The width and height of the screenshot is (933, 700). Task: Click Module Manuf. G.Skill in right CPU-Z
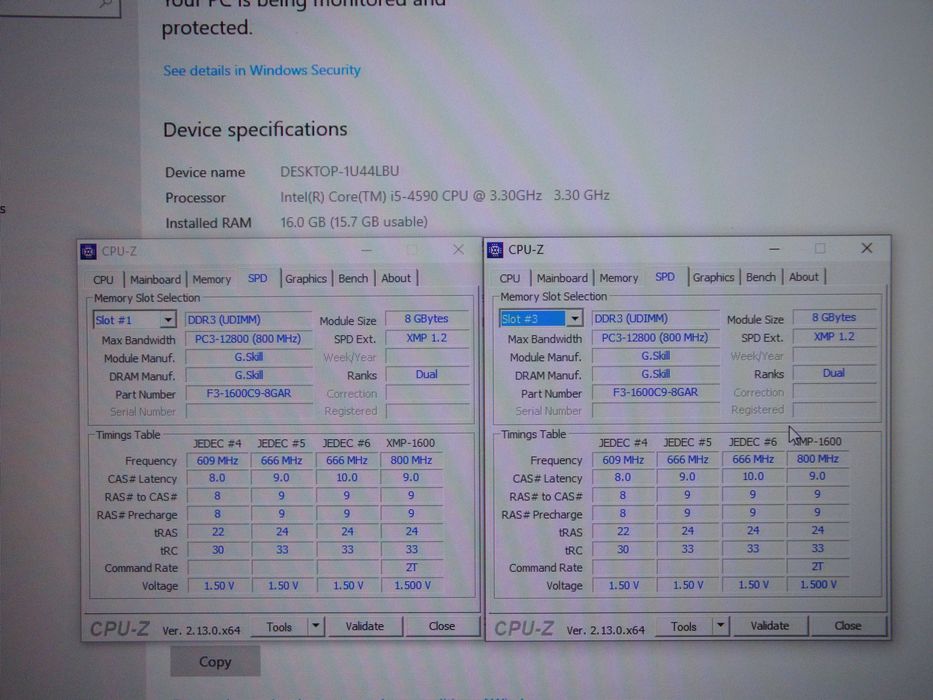(x=655, y=356)
